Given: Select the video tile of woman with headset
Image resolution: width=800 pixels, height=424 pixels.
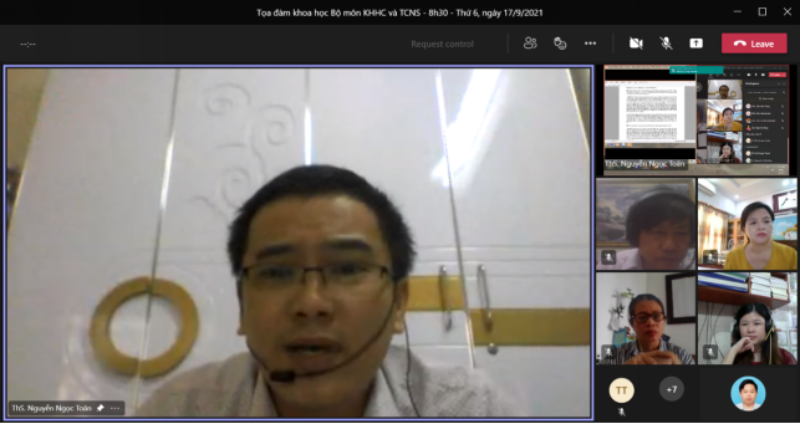Looking at the screenshot, I should click(747, 318).
